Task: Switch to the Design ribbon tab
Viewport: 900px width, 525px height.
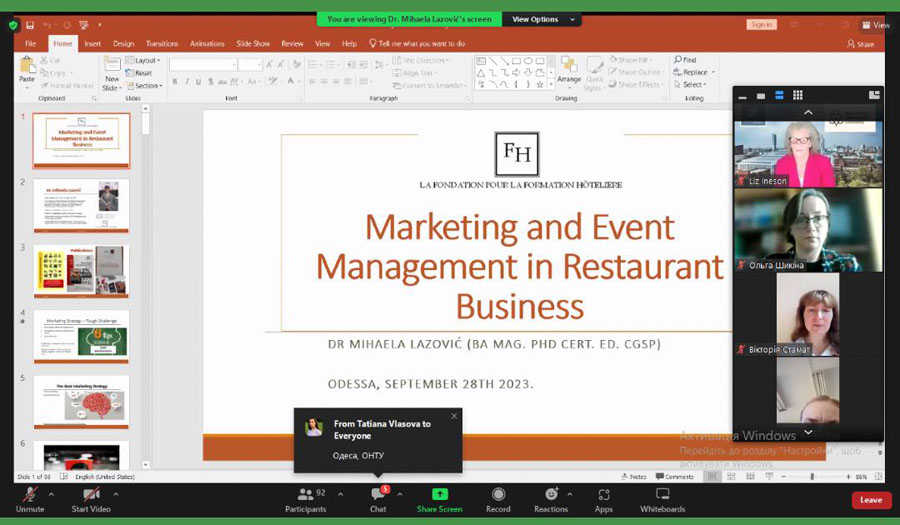Action: (x=123, y=44)
